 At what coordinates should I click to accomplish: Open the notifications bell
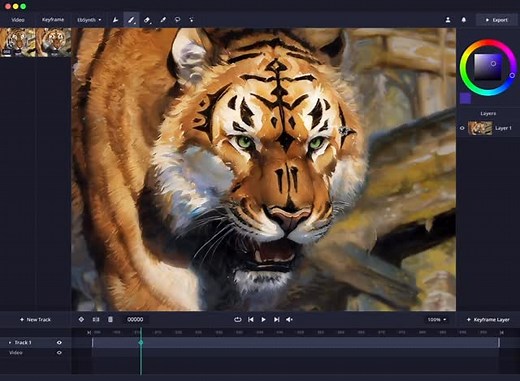click(464, 20)
